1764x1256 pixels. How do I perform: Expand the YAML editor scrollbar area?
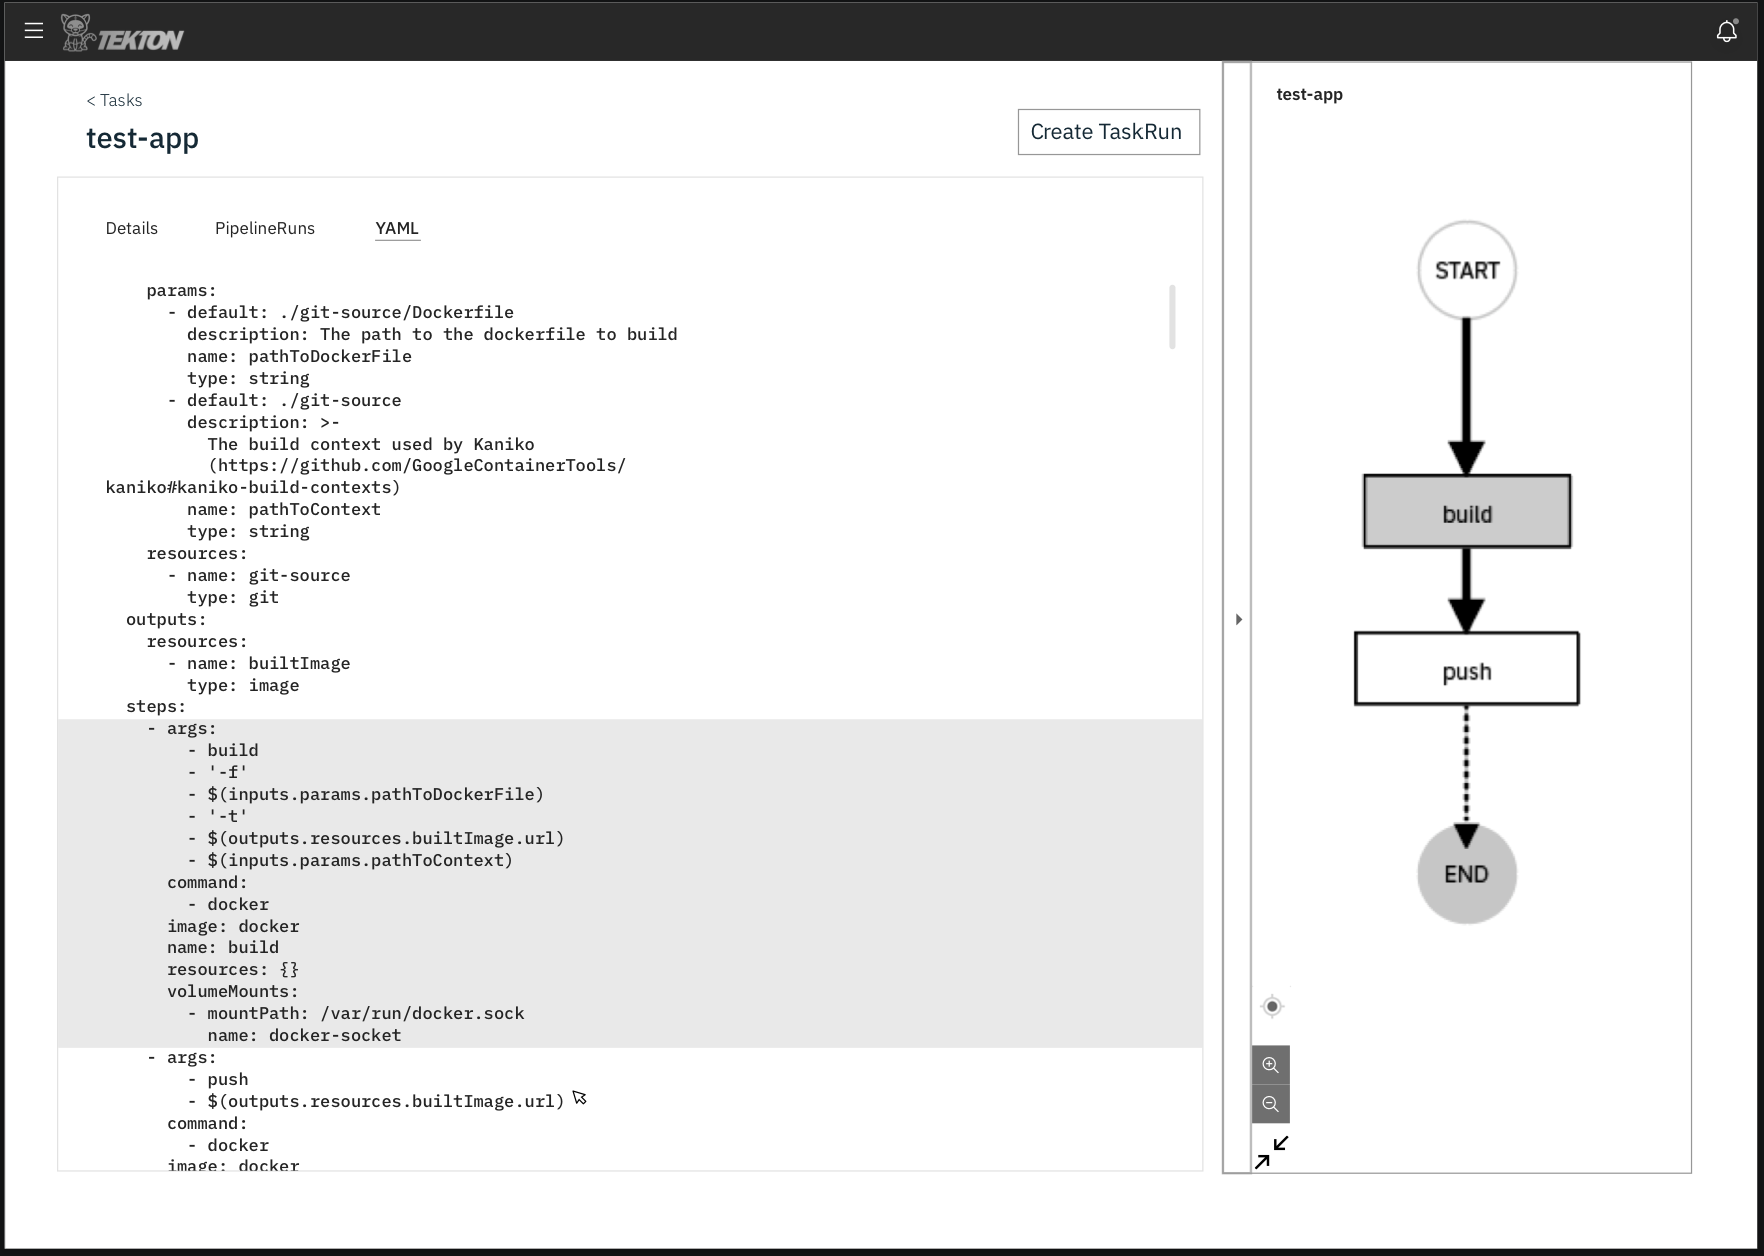1173,316
